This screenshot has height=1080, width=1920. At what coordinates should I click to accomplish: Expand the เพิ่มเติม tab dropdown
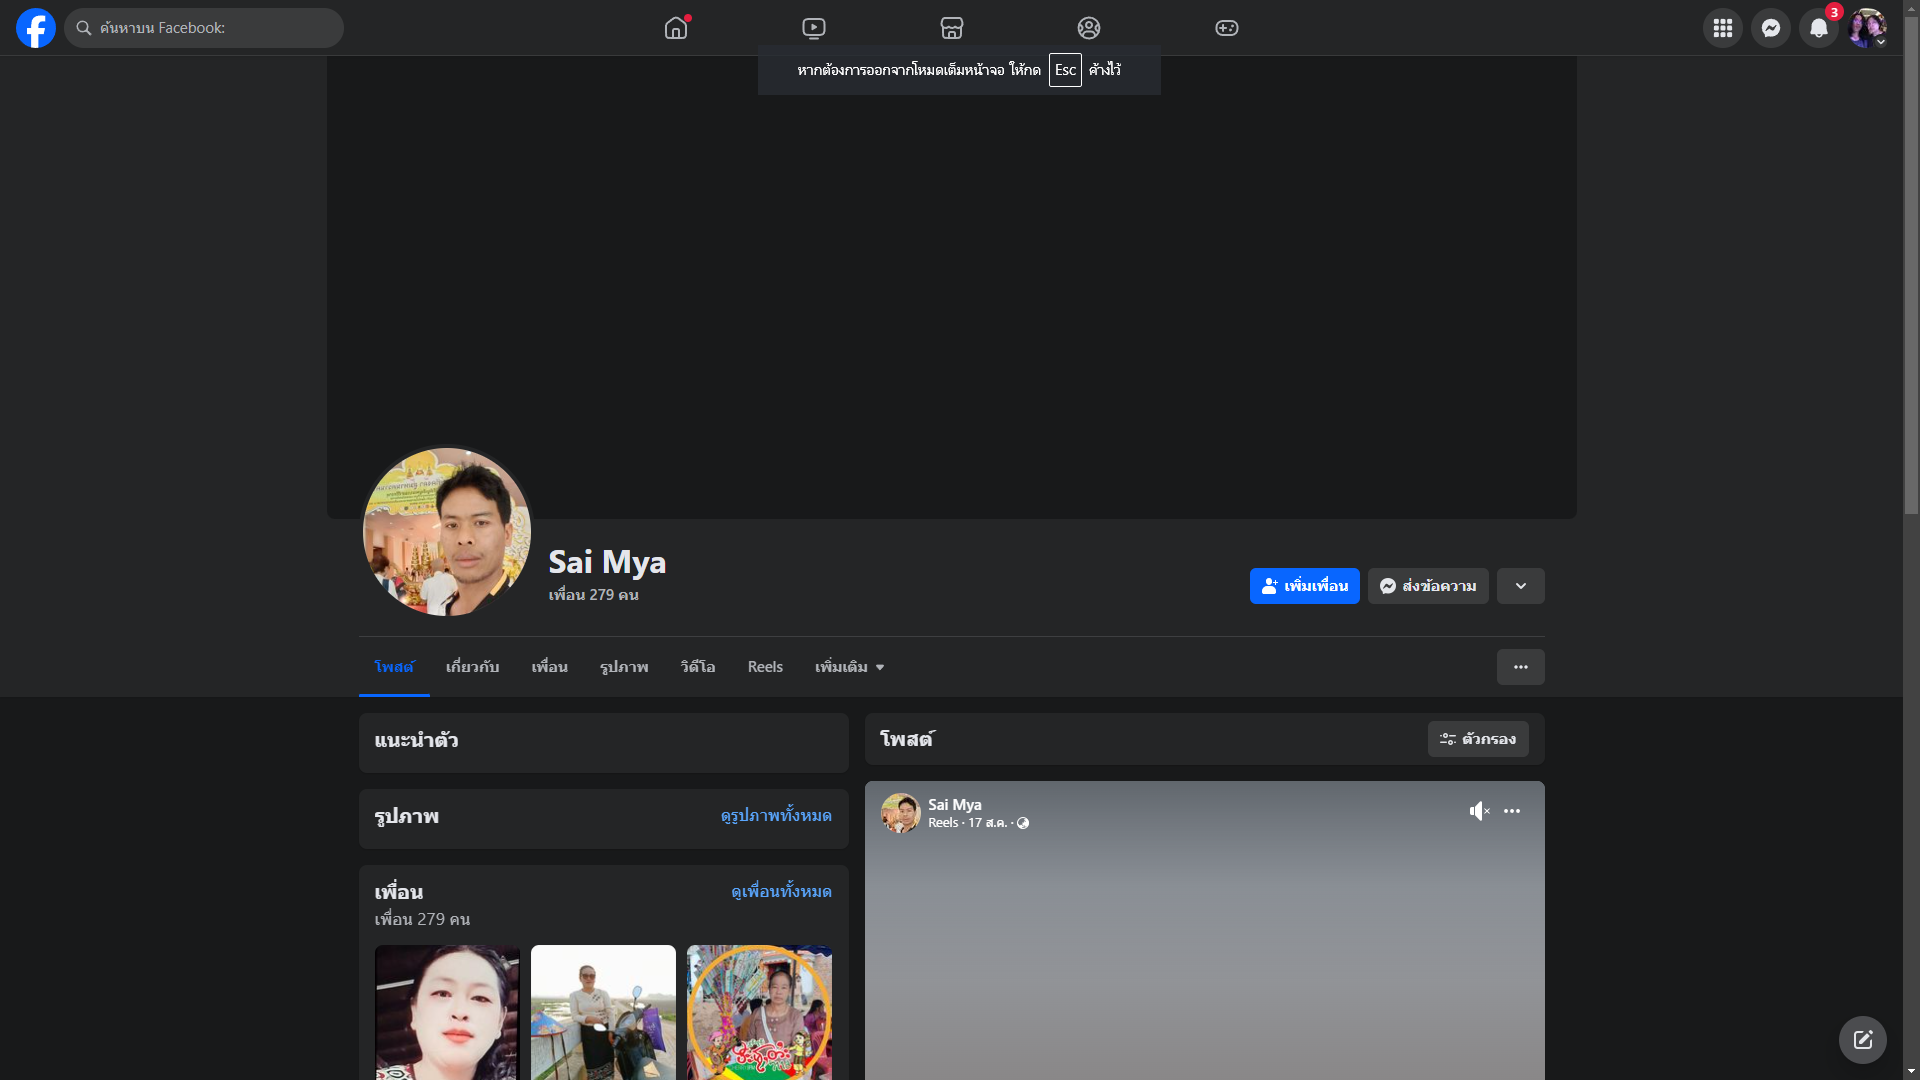[849, 667]
